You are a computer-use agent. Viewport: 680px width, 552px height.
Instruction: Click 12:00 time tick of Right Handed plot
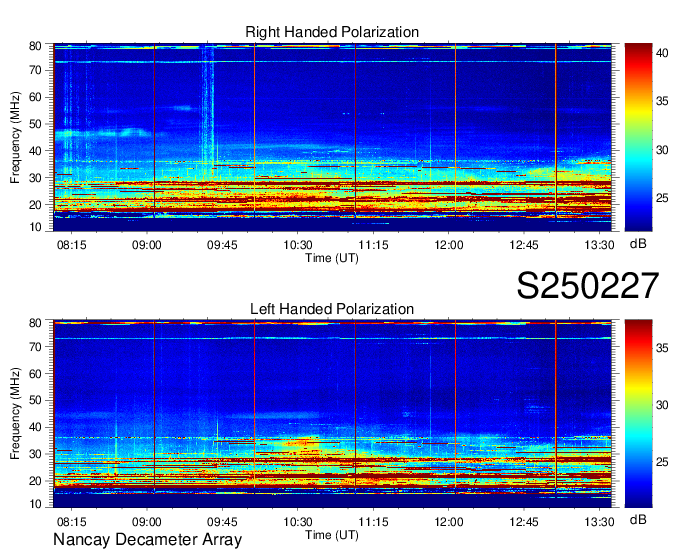(449, 245)
